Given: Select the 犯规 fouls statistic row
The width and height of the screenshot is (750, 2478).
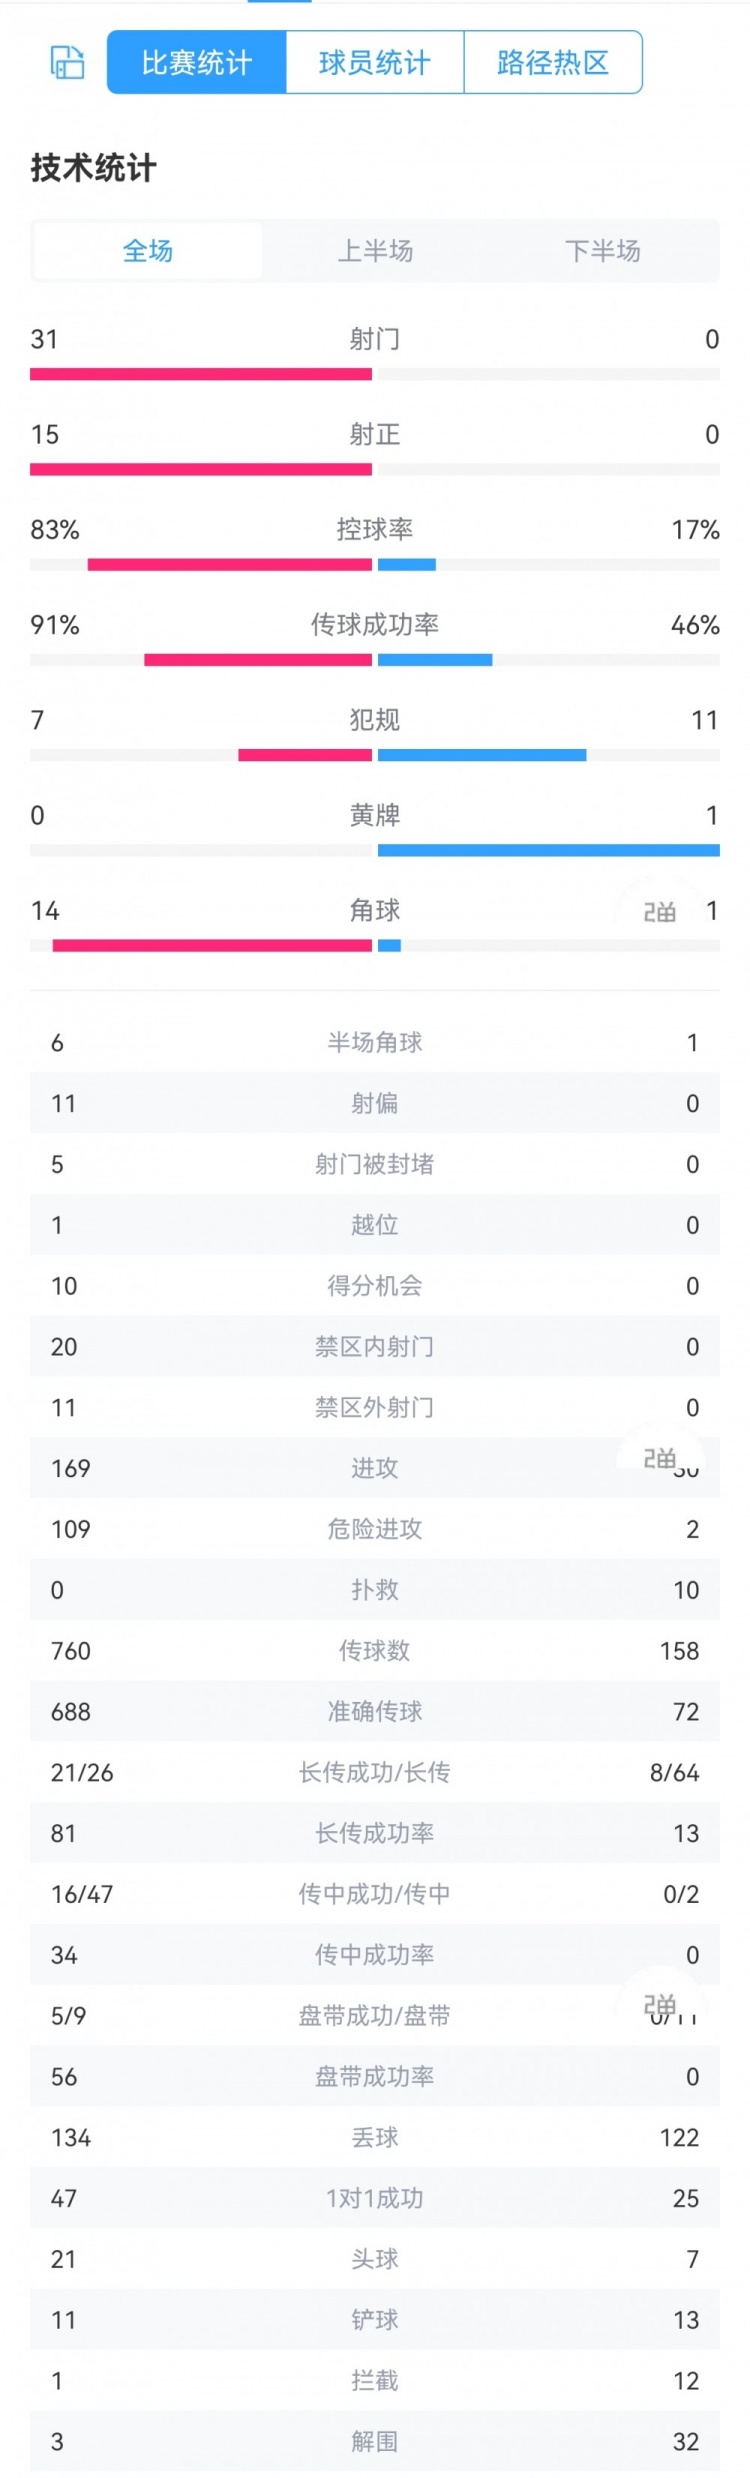Looking at the screenshot, I should pyautogui.click(x=375, y=720).
